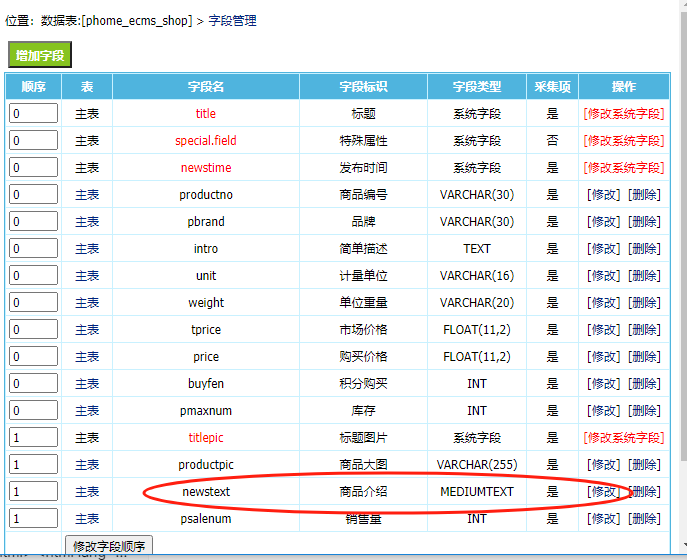The image size is (687, 560).
Task: Focus the order input of the price row
Action: (34, 357)
